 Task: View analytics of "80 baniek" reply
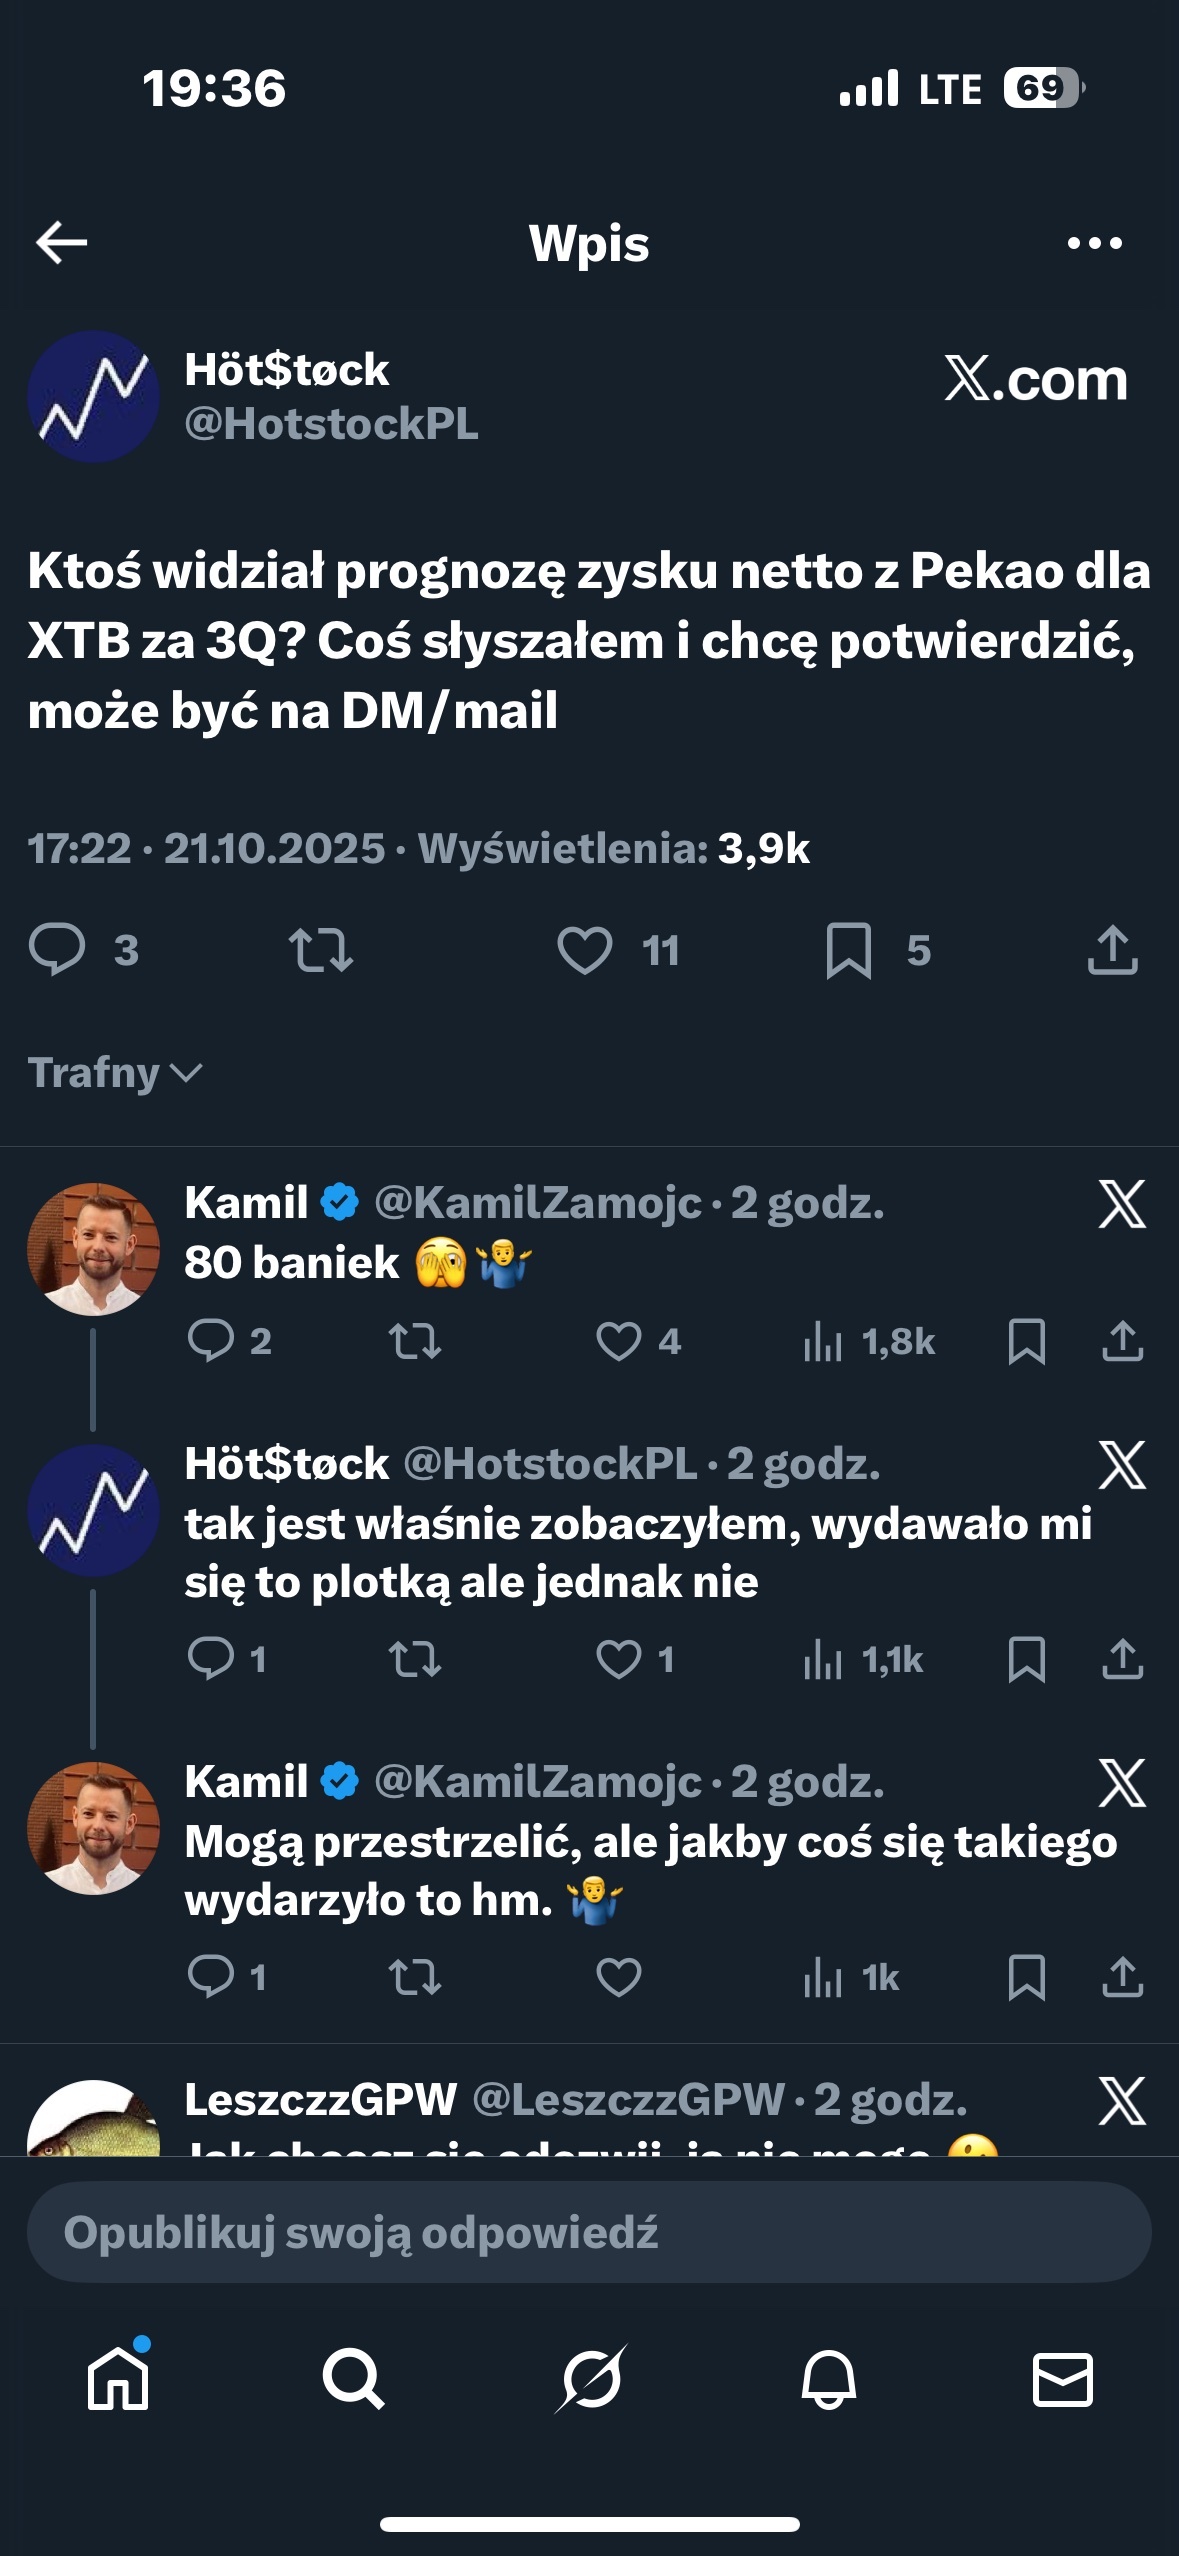pyautogui.click(x=823, y=1341)
